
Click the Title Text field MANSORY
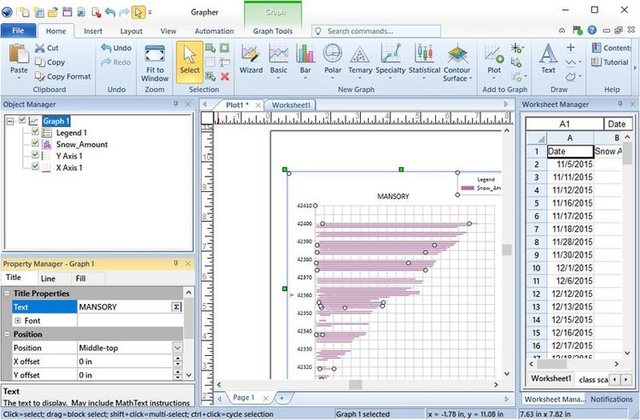(124, 307)
